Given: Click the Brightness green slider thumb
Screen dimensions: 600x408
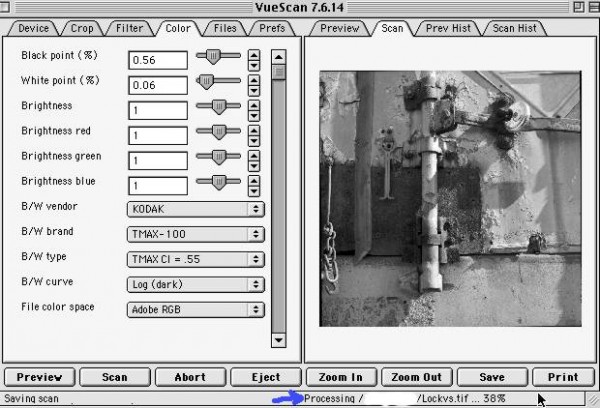Looking at the screenshot, I should [219, 157].
